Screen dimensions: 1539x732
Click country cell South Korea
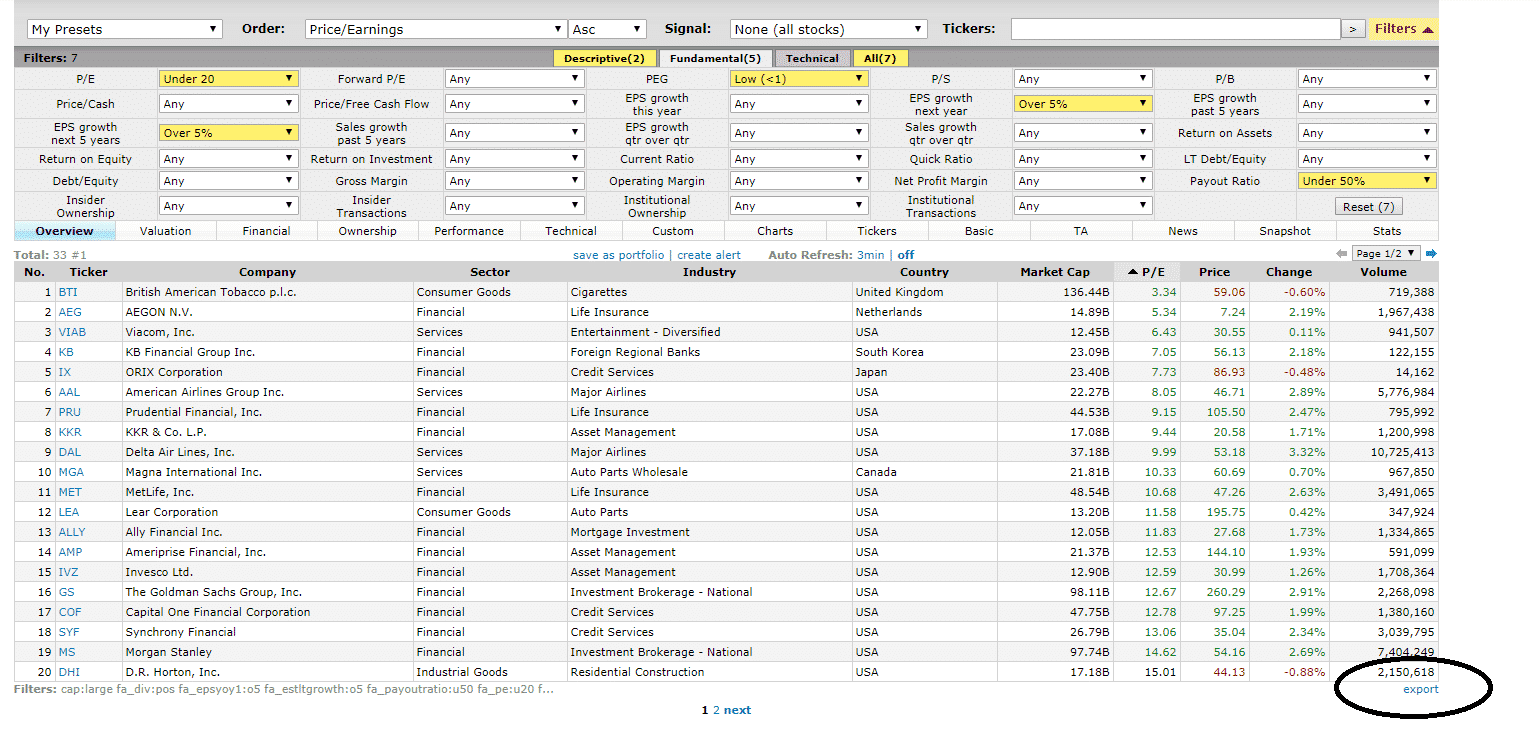(889, 352)
